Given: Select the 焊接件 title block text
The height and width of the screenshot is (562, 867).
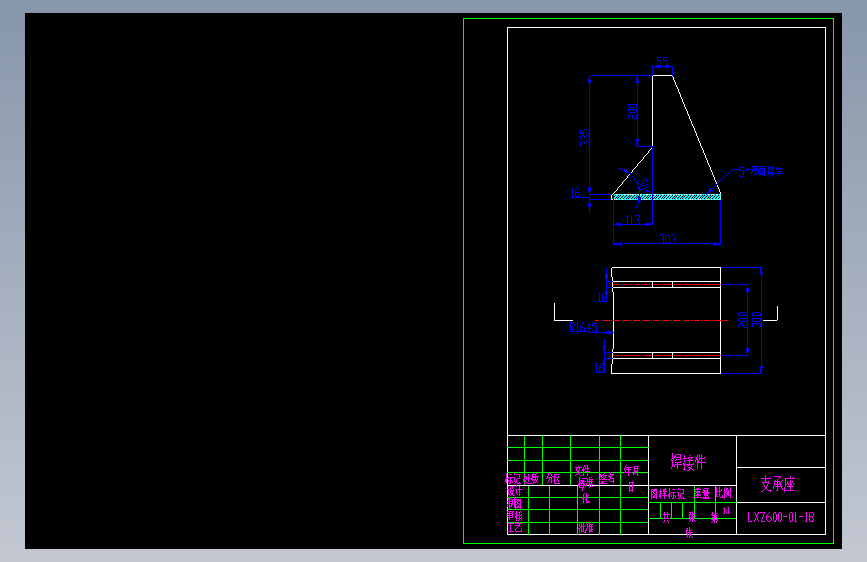Looking at the screenshot, I should [x=688, y=461].
